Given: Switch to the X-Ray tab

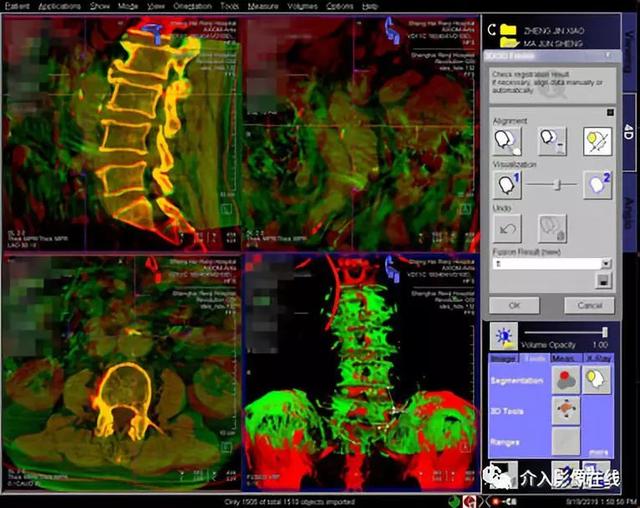Looking at the screenshot, I should pos(598,358).
